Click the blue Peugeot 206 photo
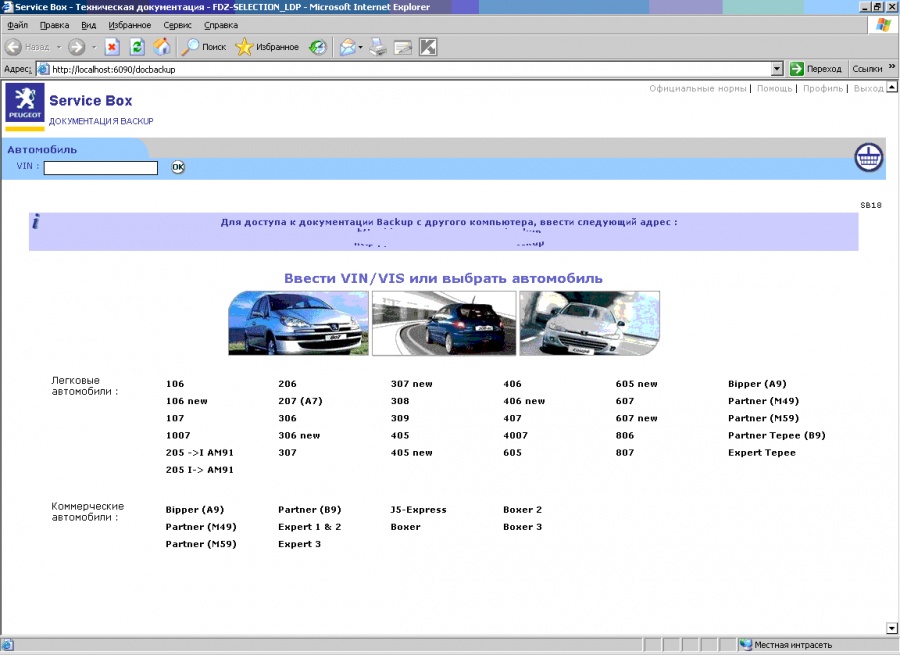Viewport: 900px width, 655px height. [444, 323]
